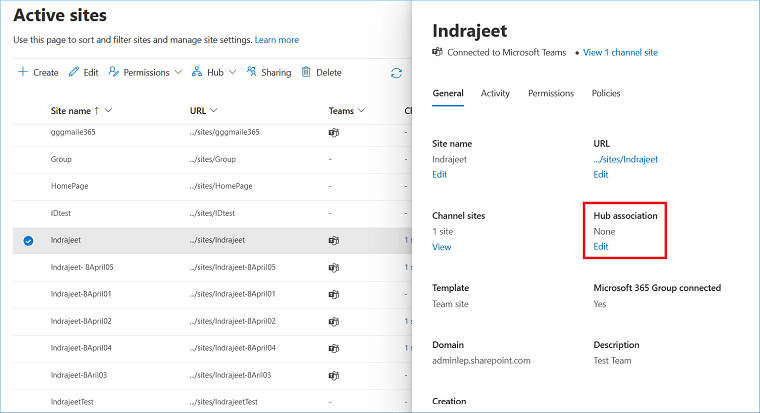Open the .../sites/Indrajeet URL link

(x=626, y=159)
